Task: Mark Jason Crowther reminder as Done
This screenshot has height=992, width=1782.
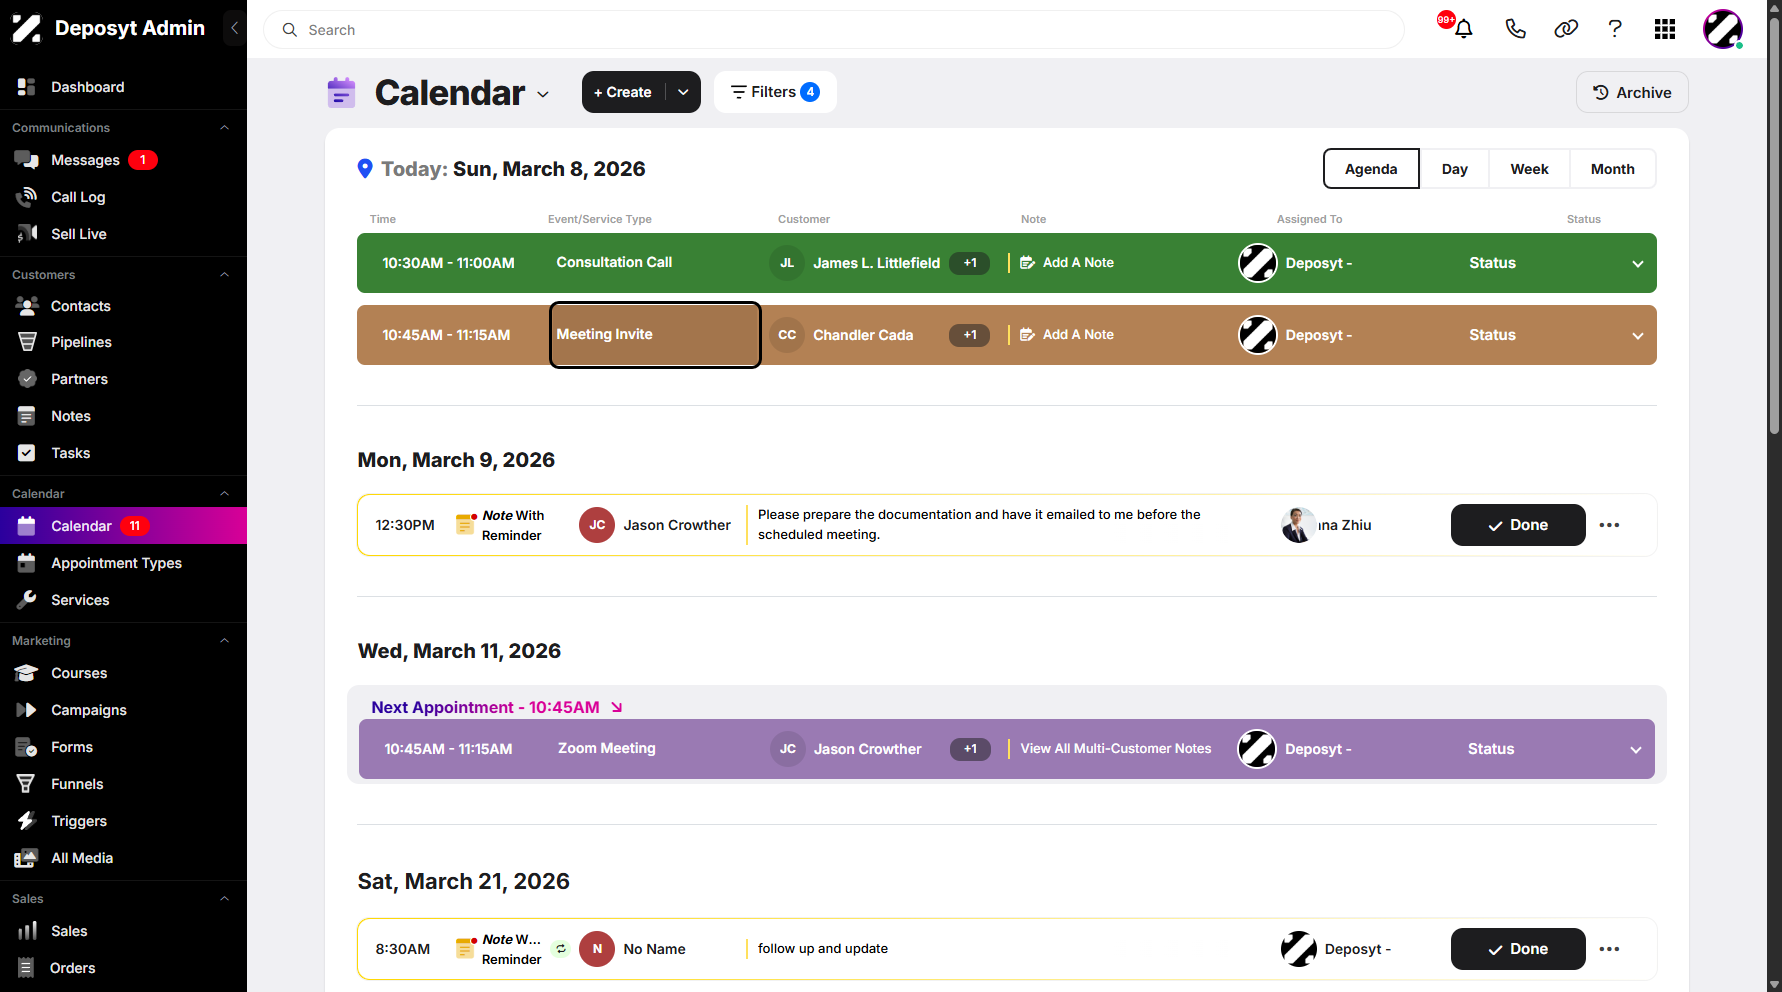Action: pos(1518,525)
